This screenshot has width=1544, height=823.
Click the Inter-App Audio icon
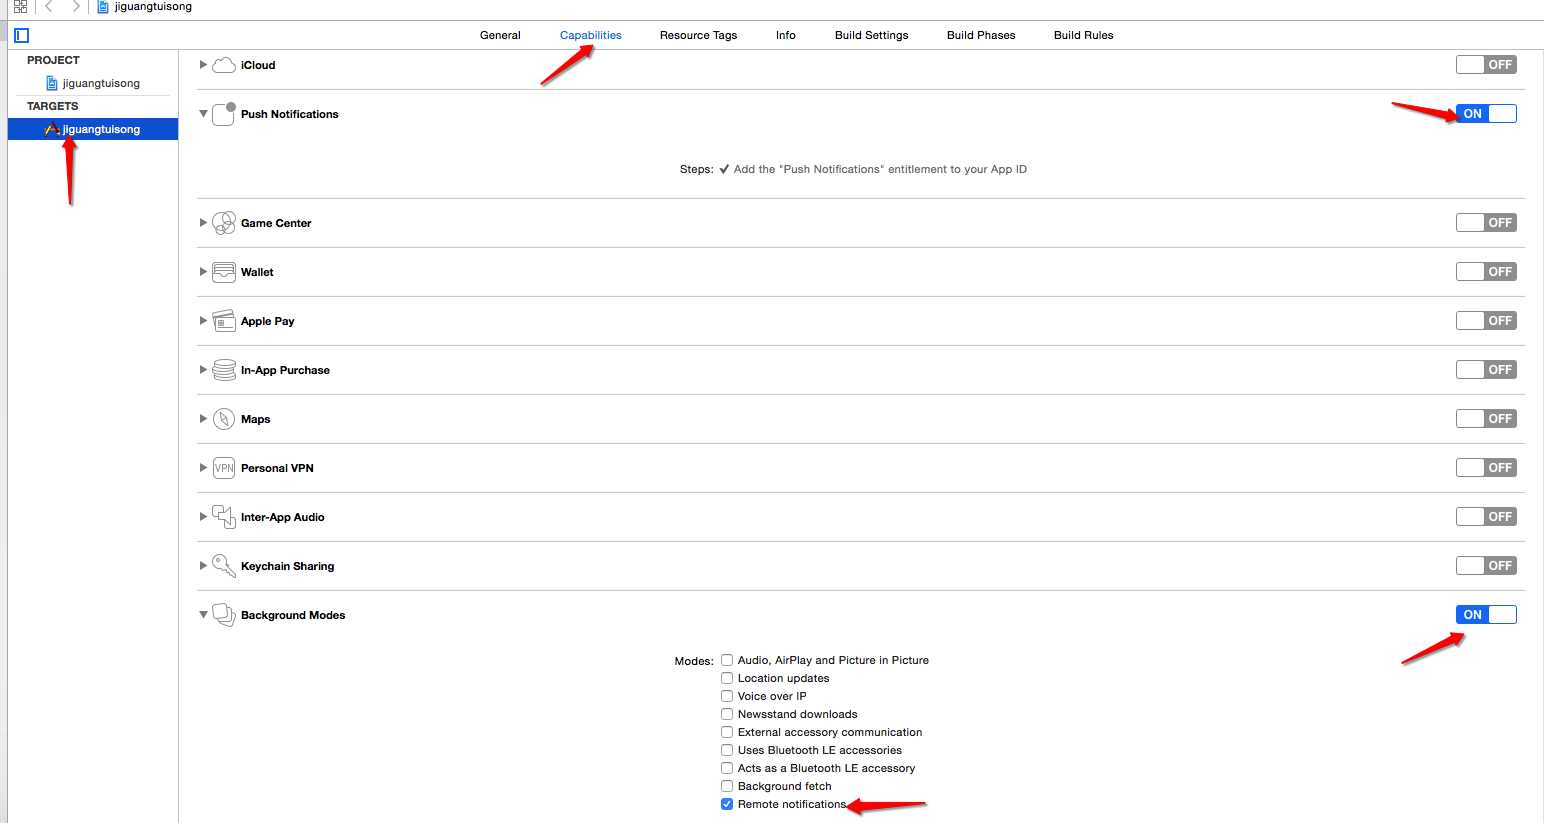[224, 517]
